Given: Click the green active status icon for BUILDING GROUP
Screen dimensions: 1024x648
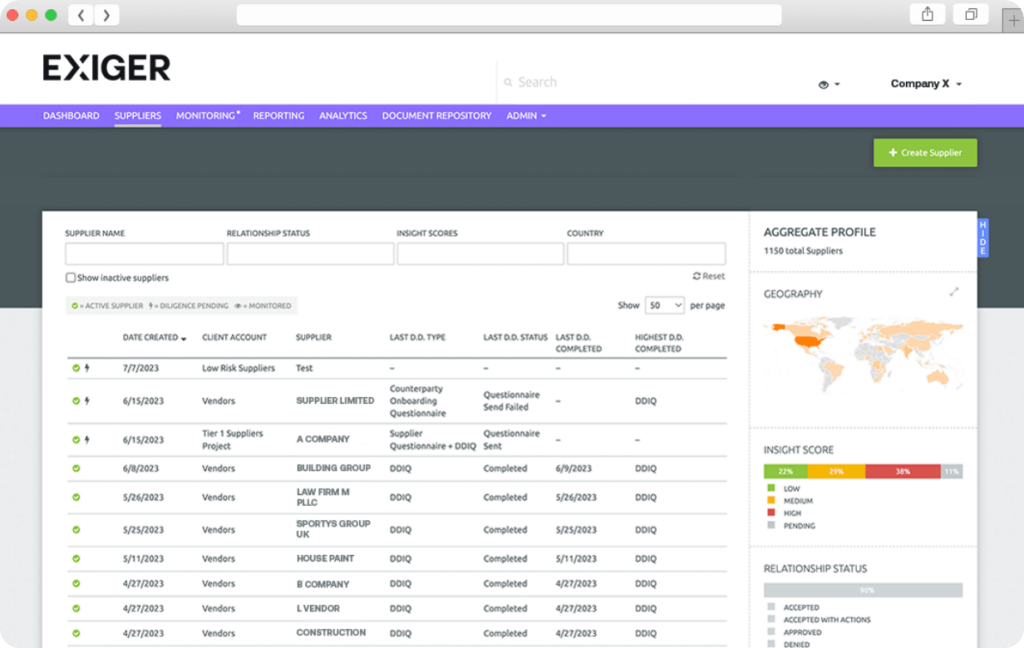Looking at the screenshot, I should 76,468.
